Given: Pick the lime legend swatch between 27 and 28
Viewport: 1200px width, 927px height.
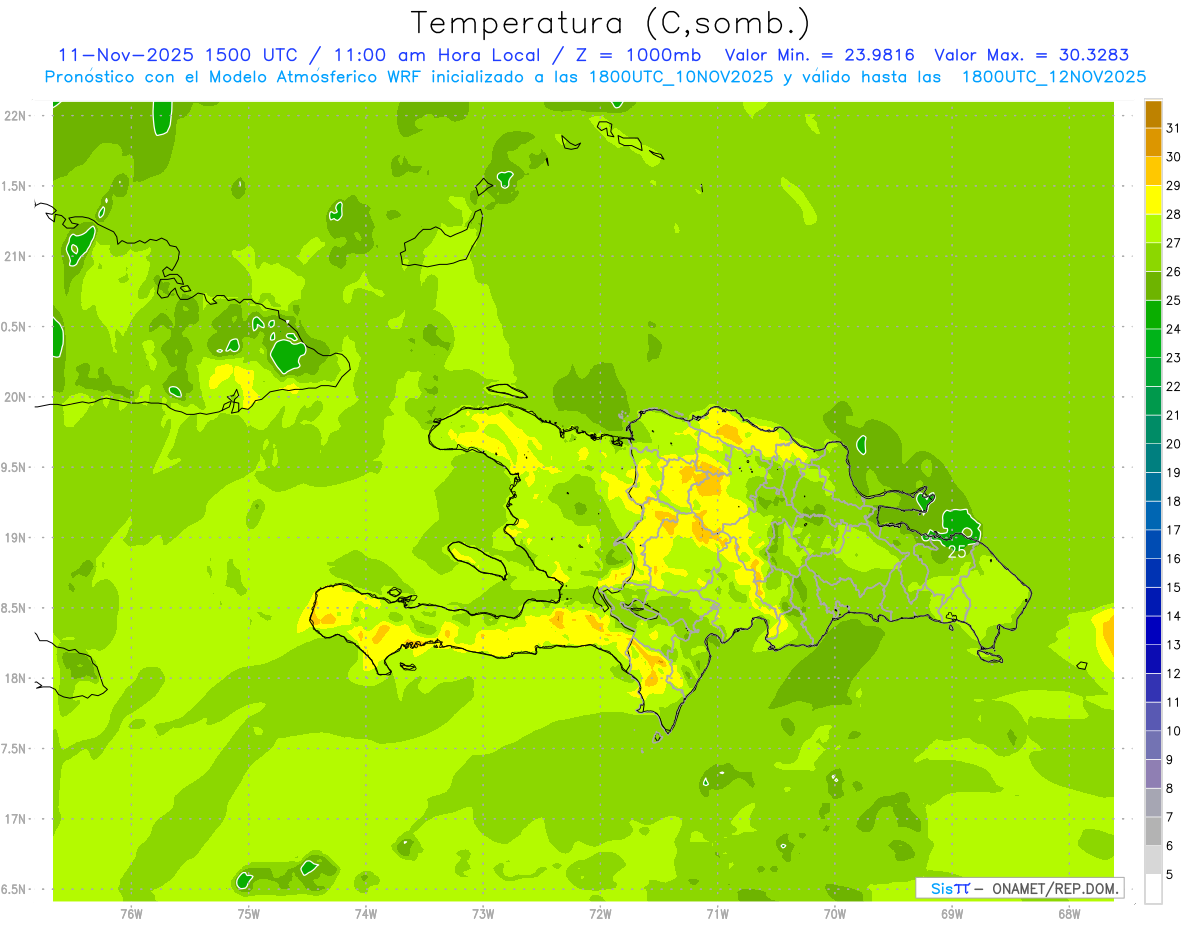Looking at the screenshot, I should pos(1153,229).
